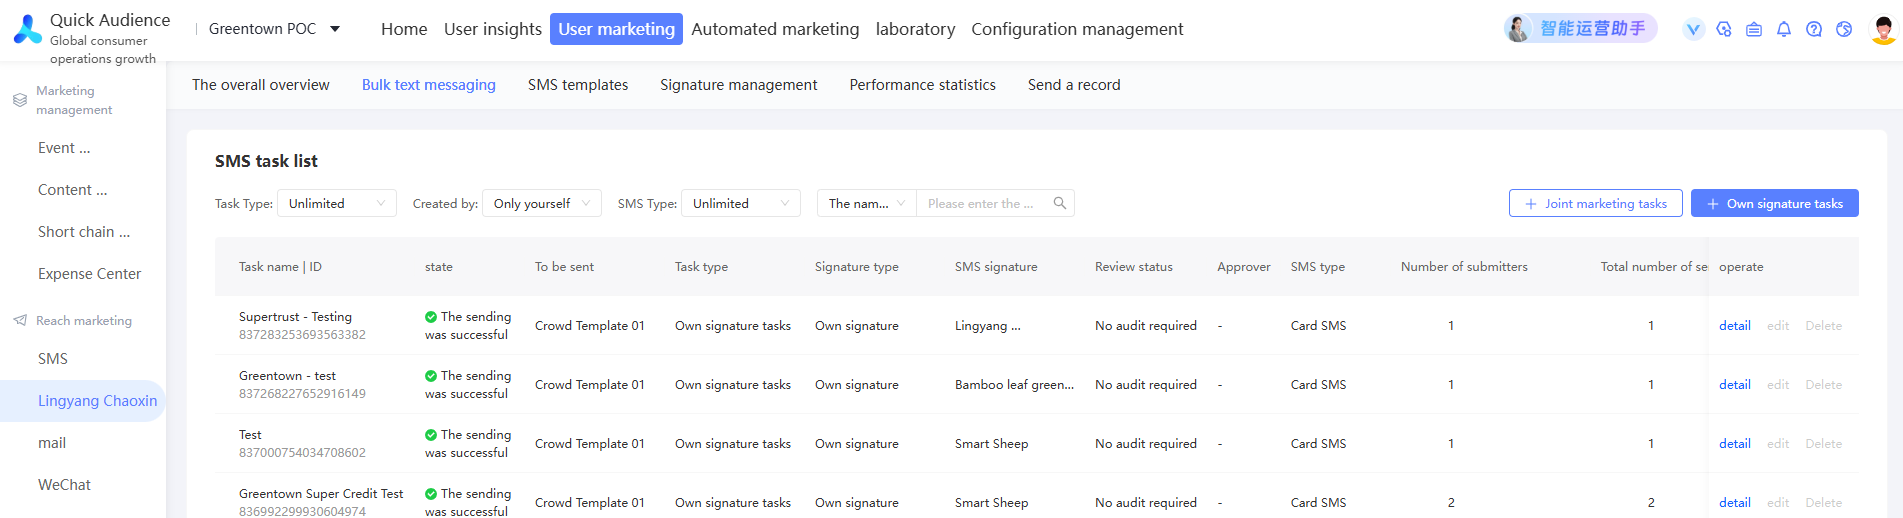
Task: Click the task name search input field
Action: pyautogui.click(x=982, y=203)
